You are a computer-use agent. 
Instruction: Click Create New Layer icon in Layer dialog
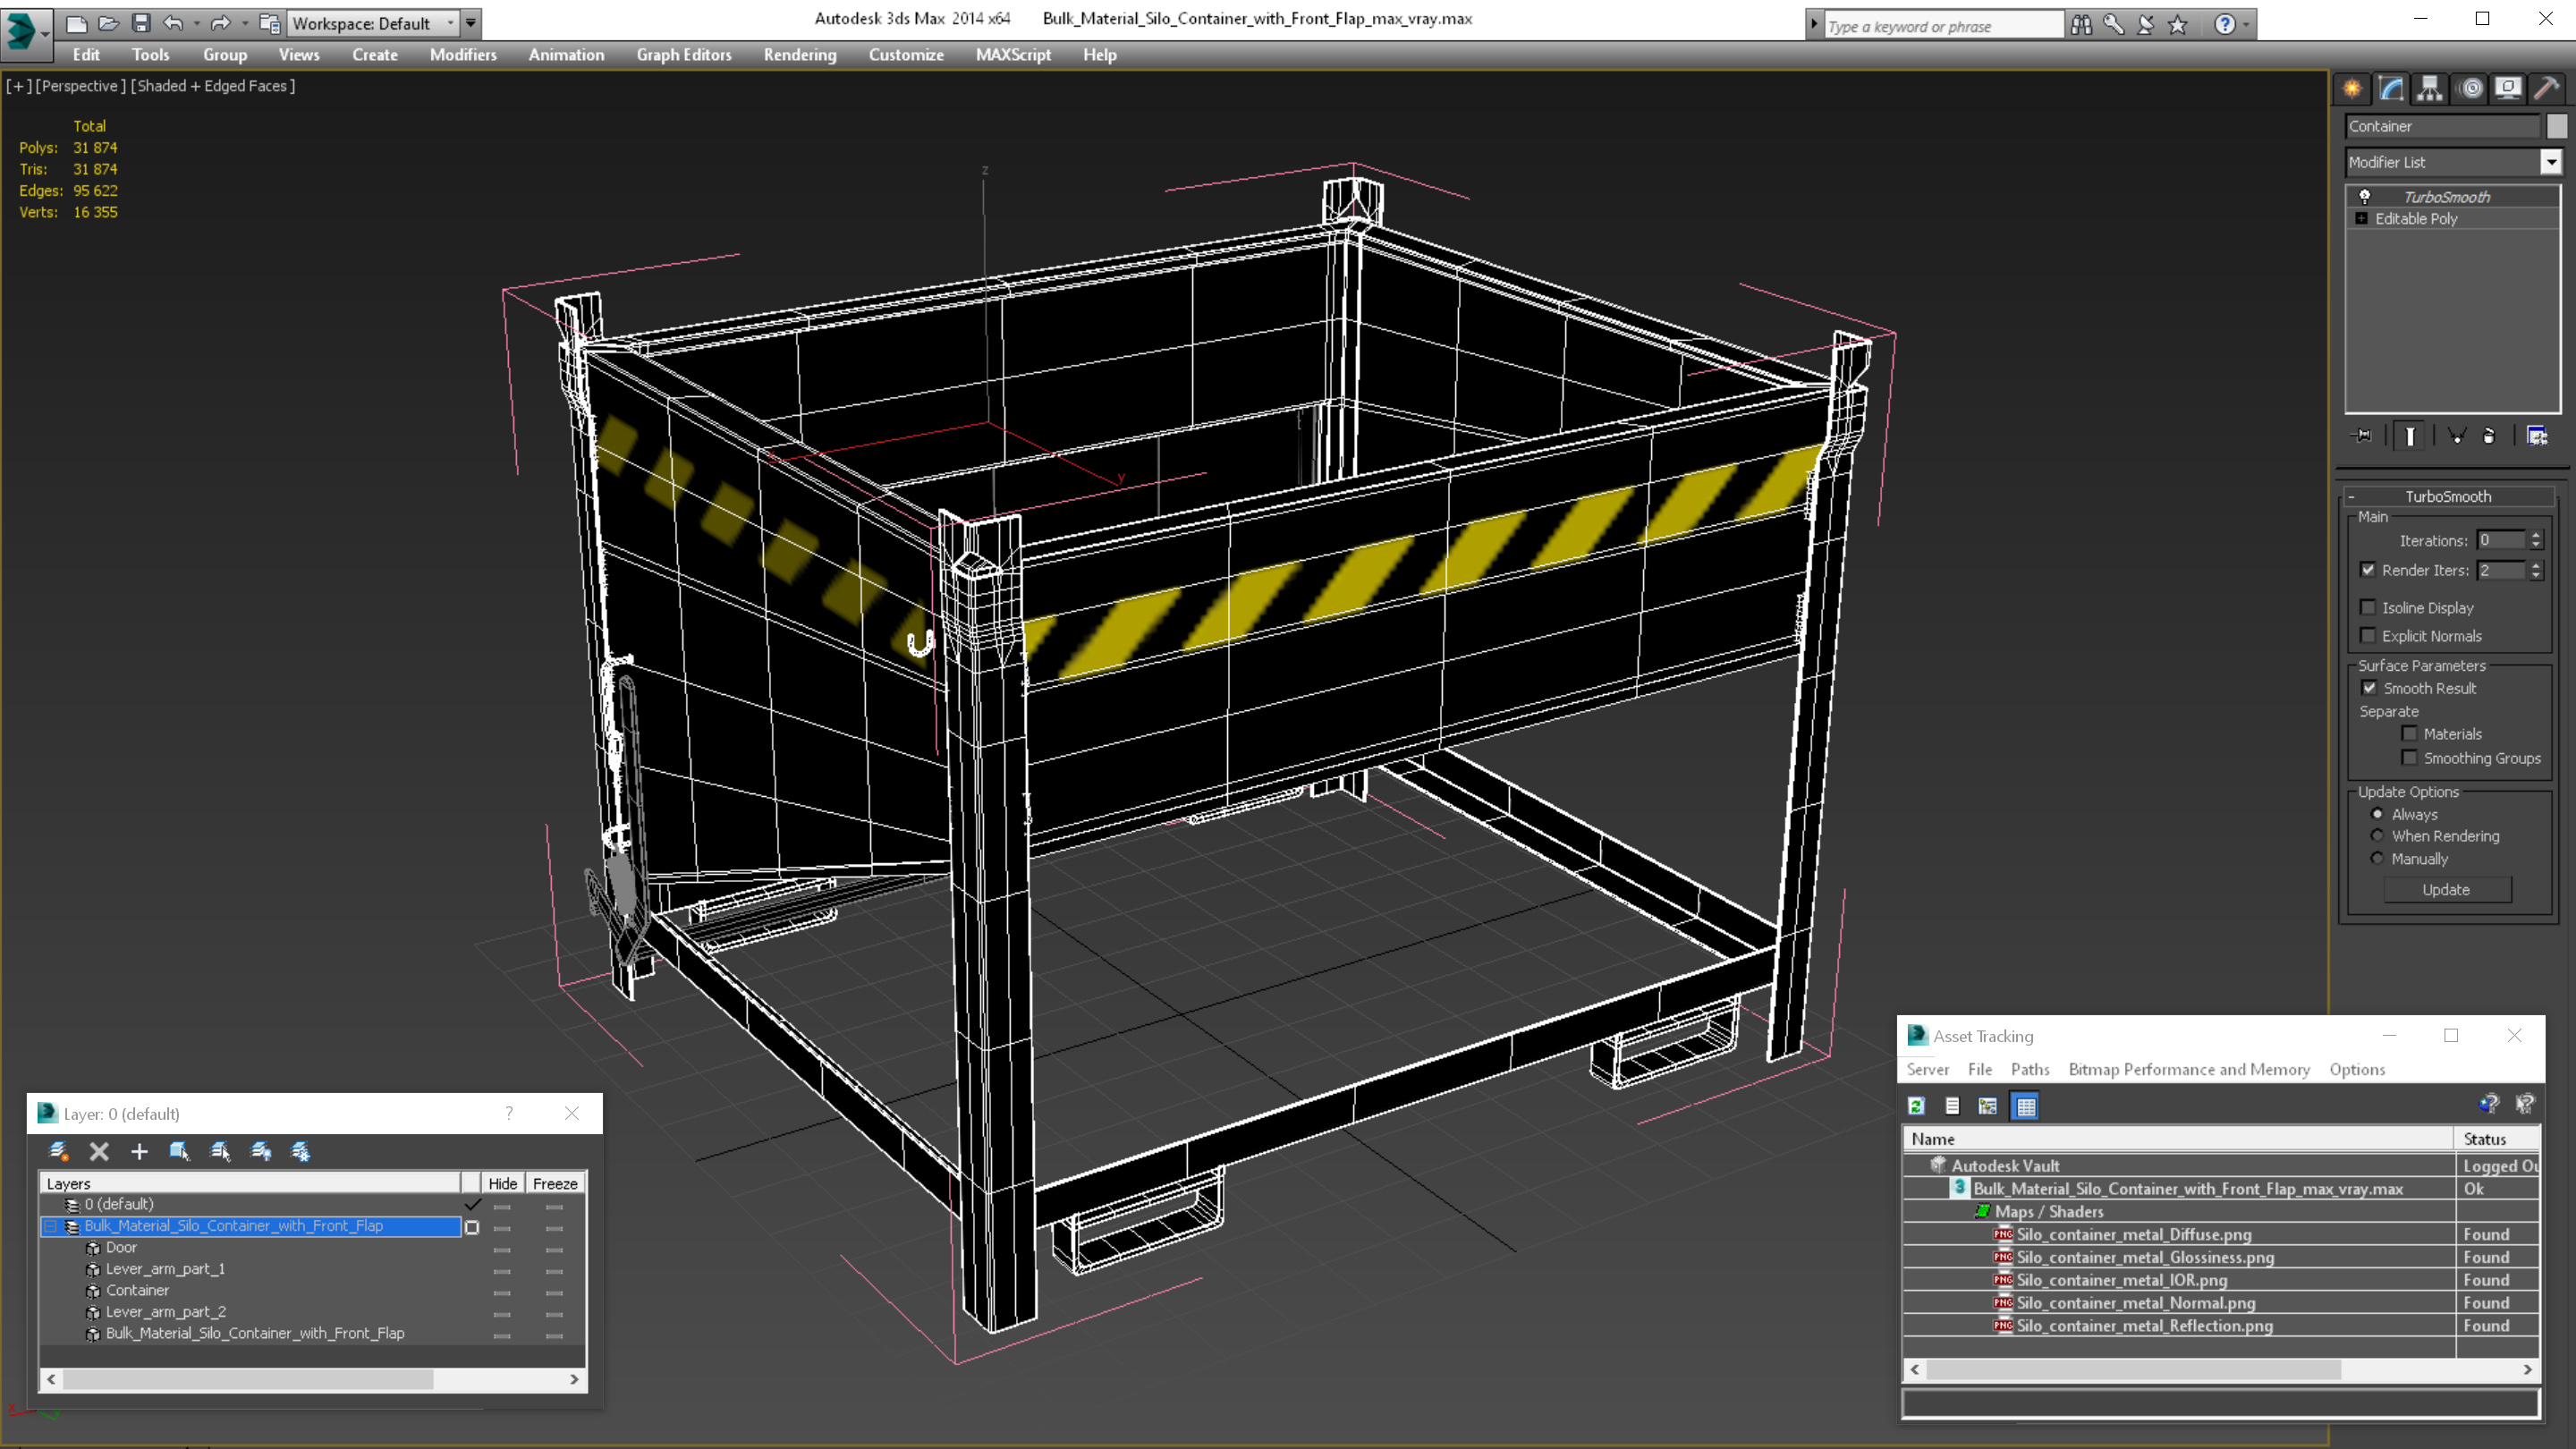58,1151
